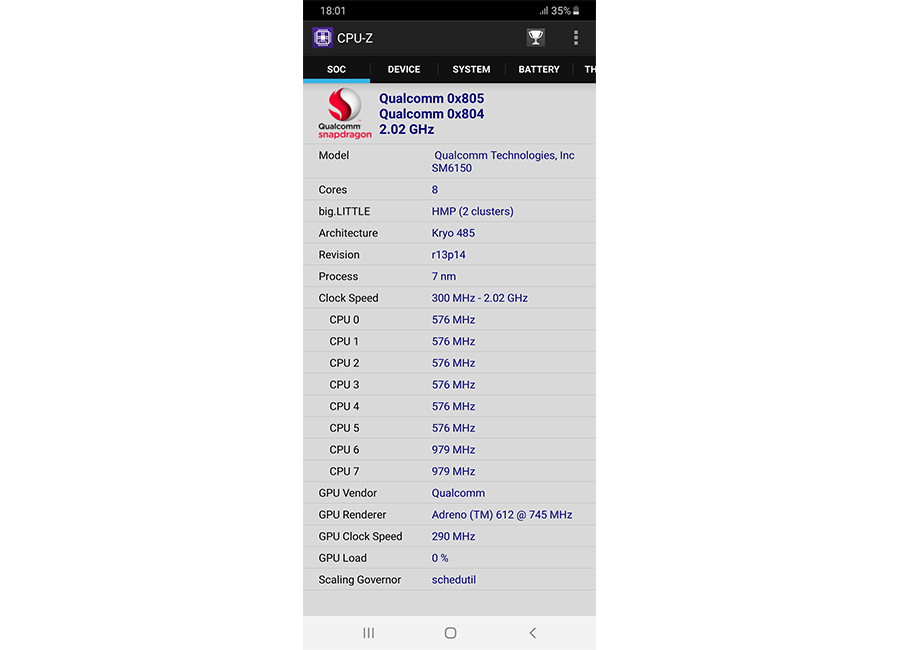Screen dimensions: 900x650
Task: Open the trophy validation icon
Action: click(536, 37)
